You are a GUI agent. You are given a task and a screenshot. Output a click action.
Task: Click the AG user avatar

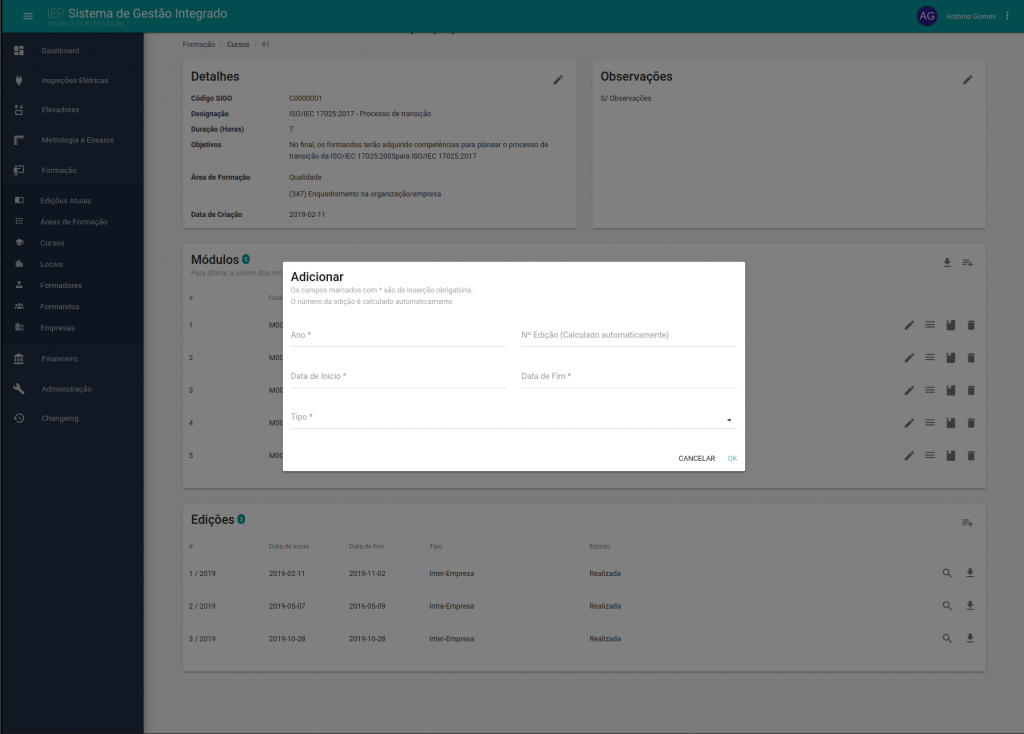927,16
